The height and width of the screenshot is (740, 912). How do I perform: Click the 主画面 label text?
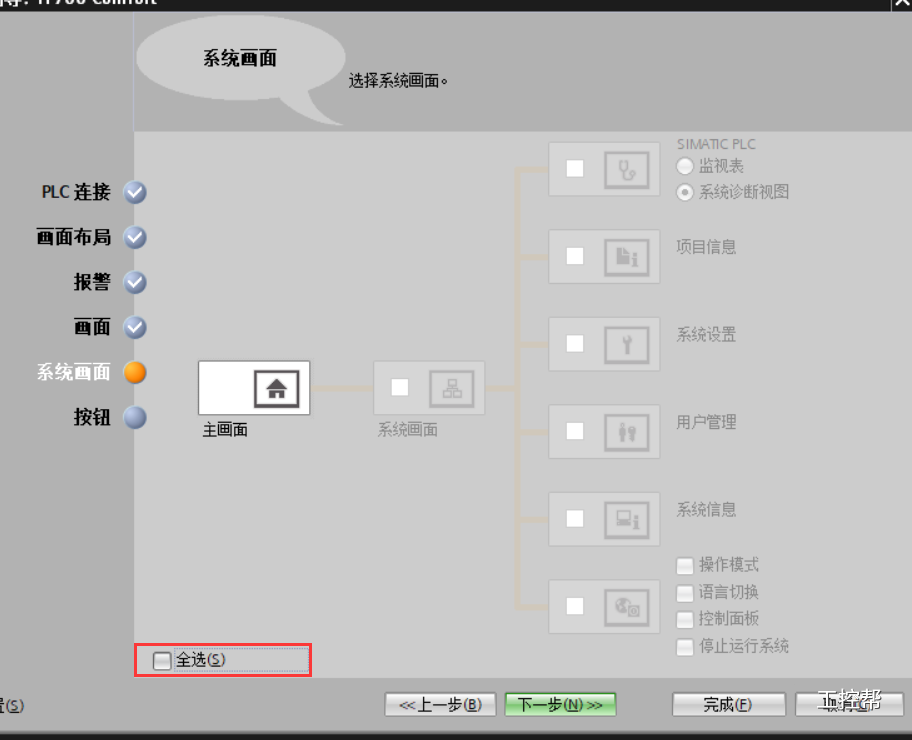point(225,430)
